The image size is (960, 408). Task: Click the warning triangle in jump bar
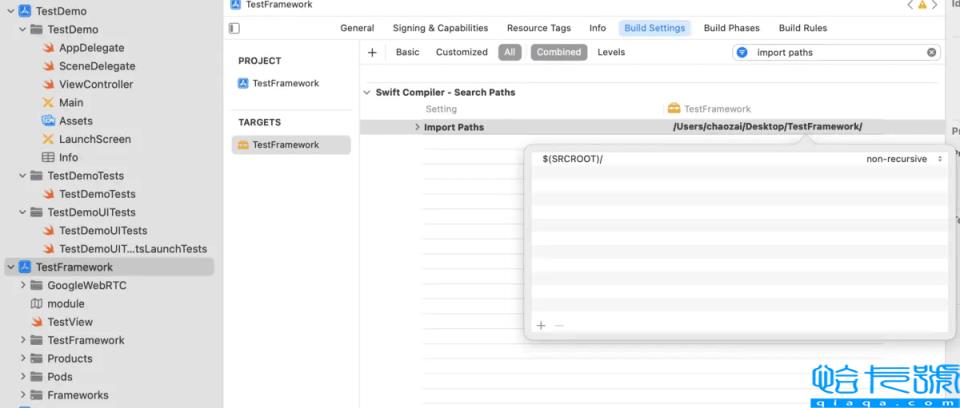pos(922,5)
